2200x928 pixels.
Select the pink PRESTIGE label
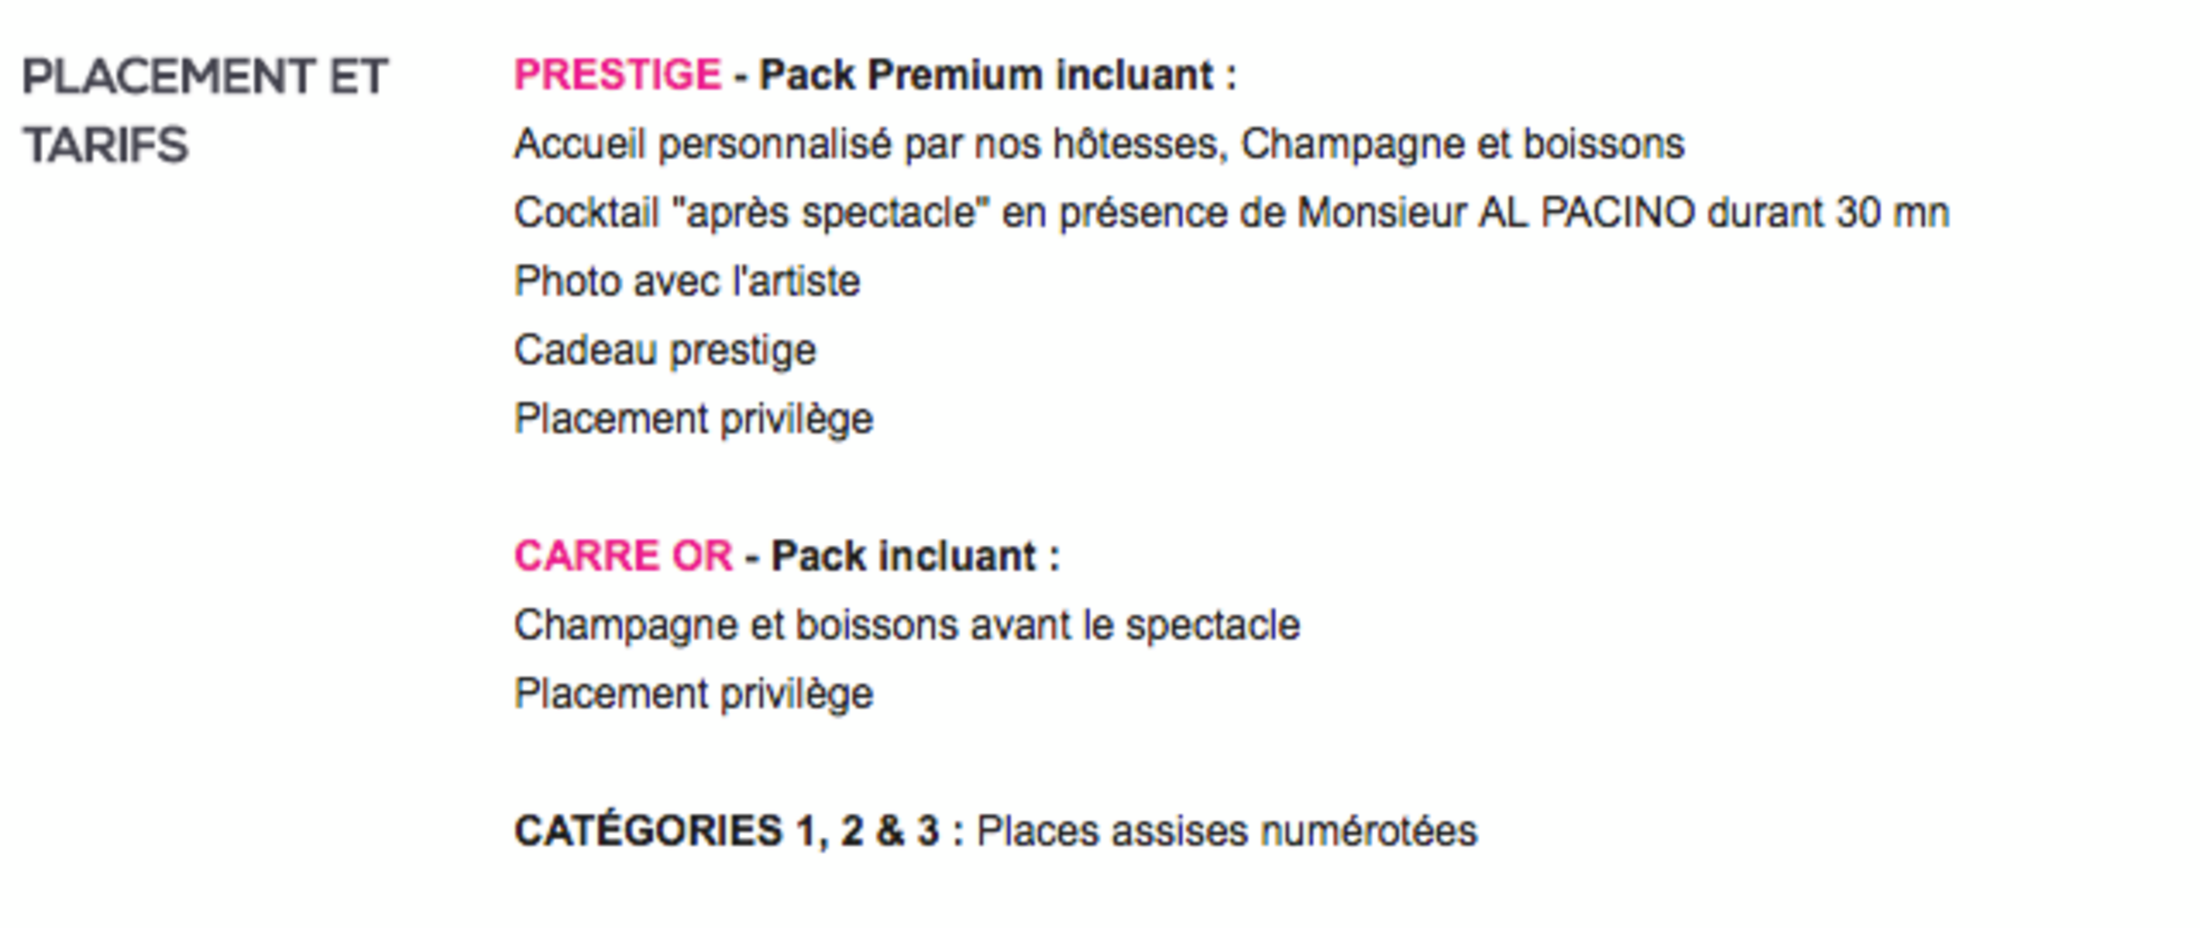[617, 75]
